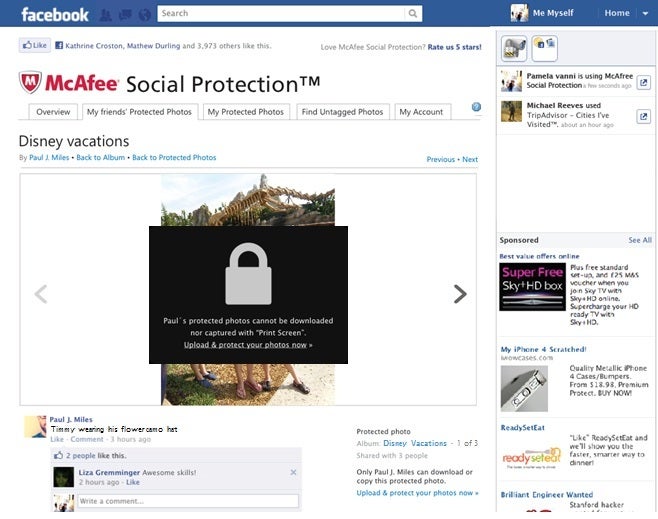Open Michael Reeves ticker story external icon

point(643,116)
